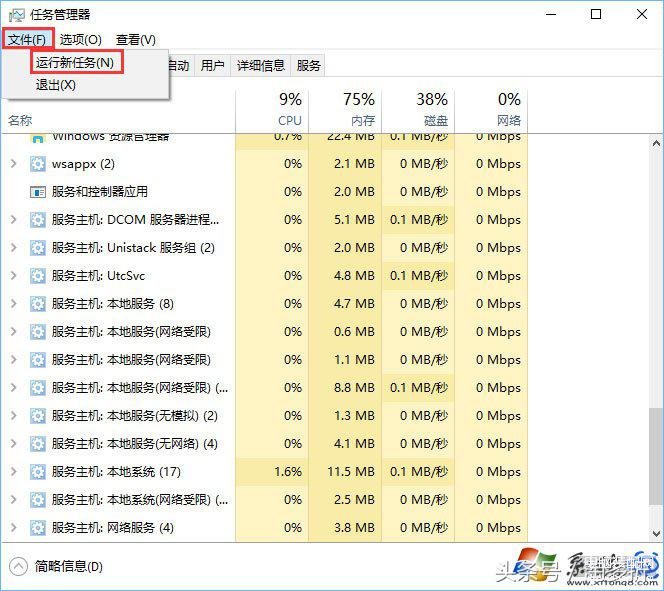Open the 文件(F) menu
Viewport: 664px width, 591px height.
point(28,39)
